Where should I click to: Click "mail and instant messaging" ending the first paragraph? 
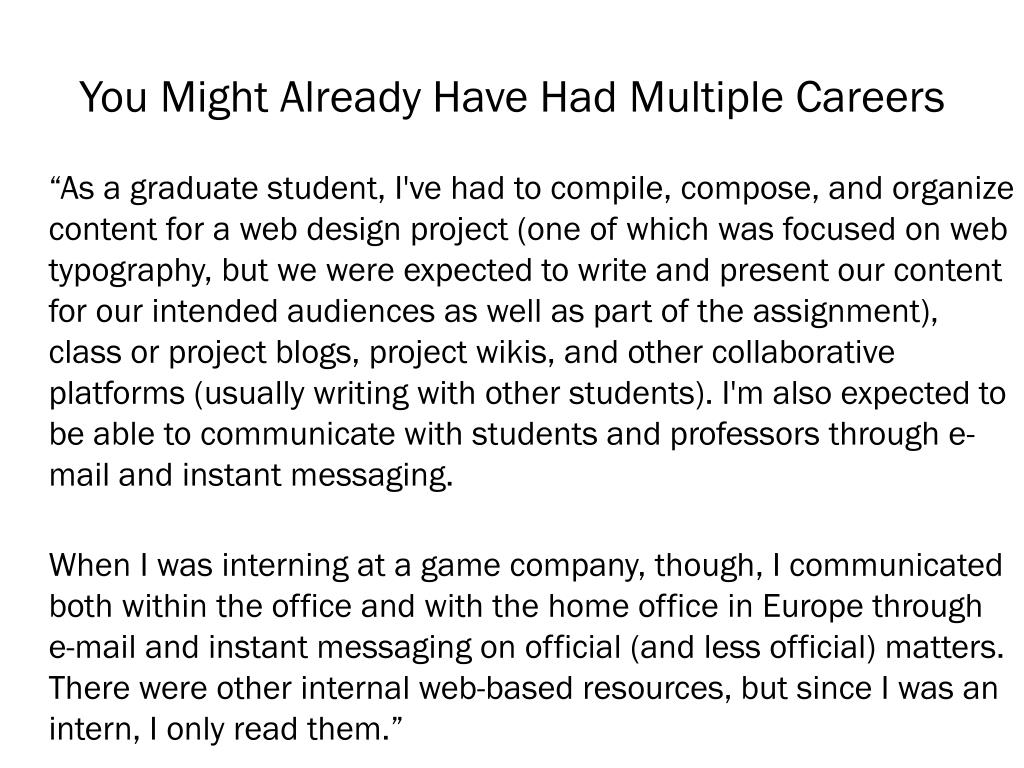[x=251, y=475]
